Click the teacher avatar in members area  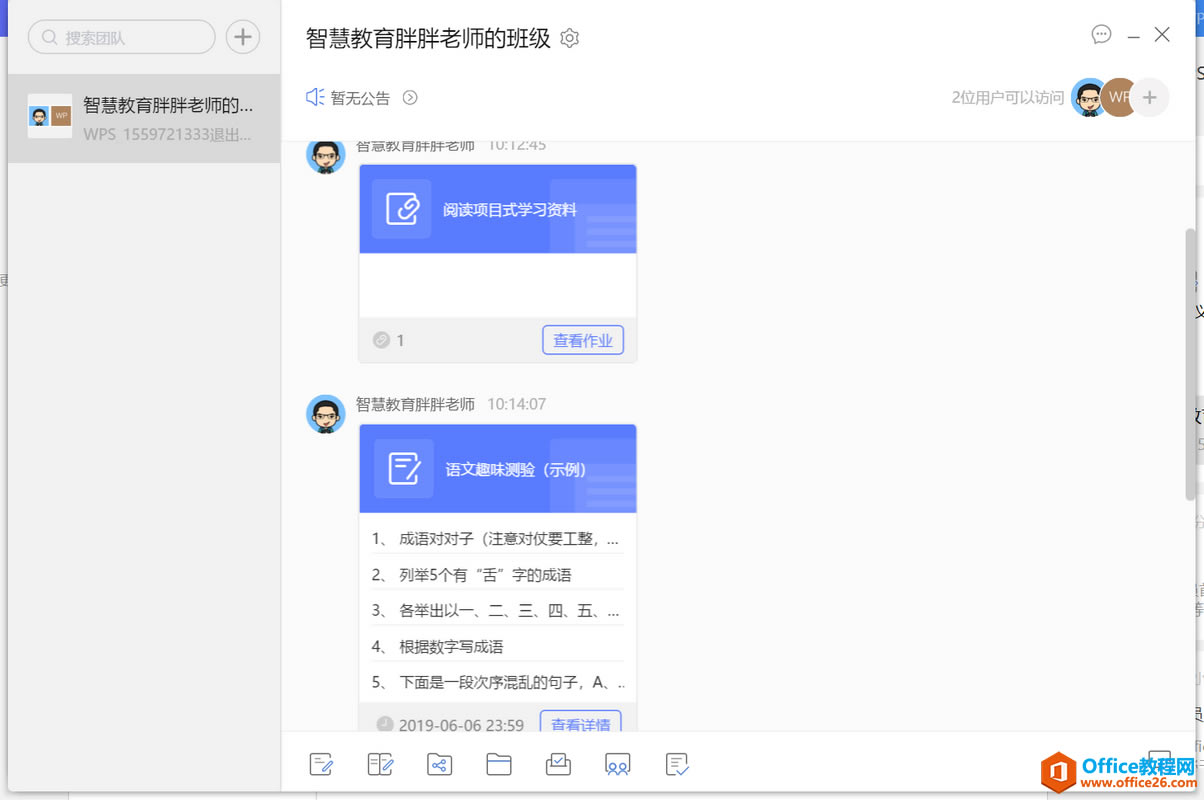1090,97
